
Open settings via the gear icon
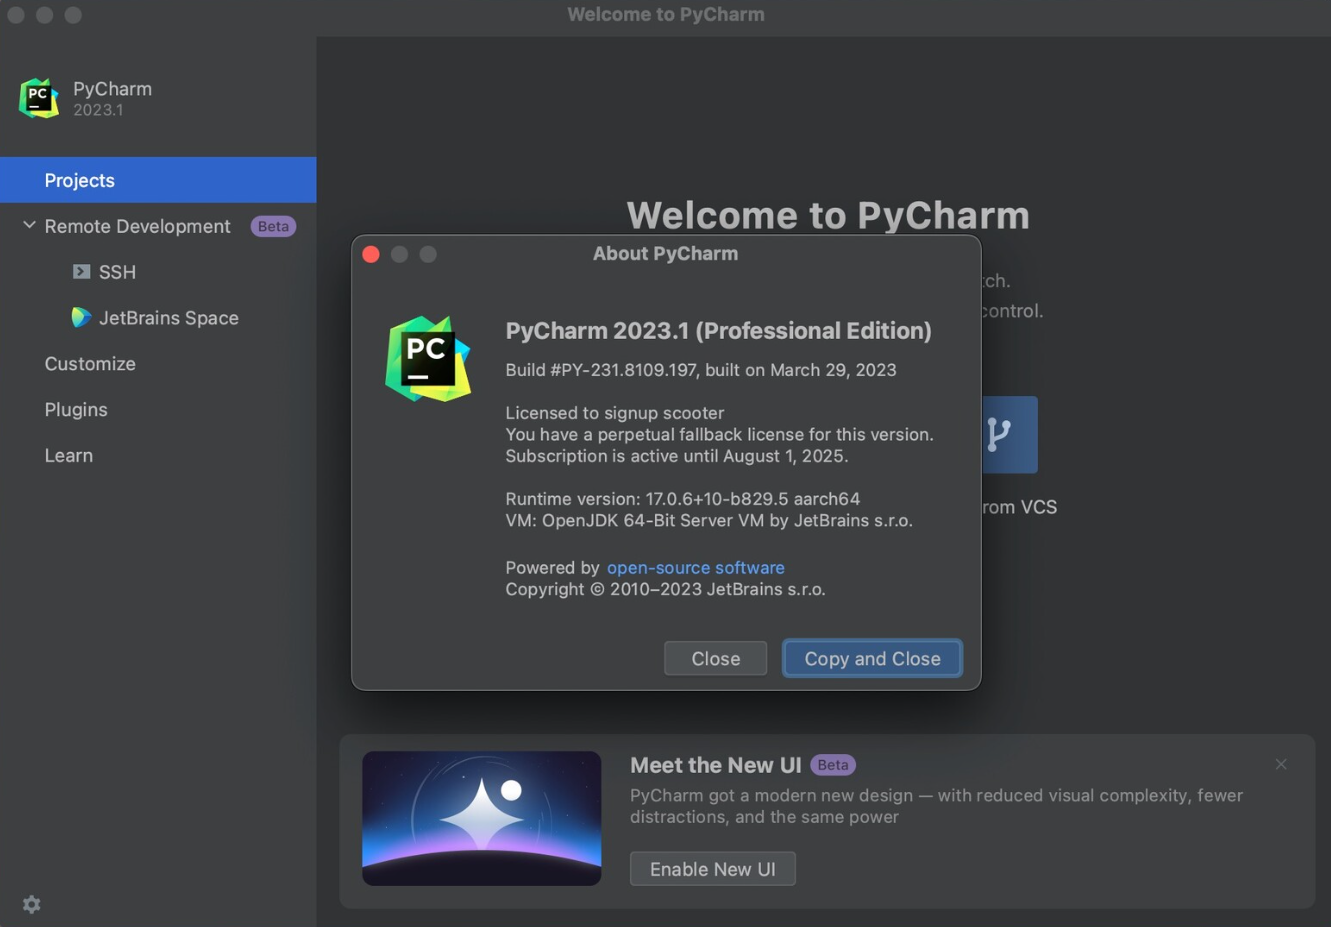[x=30, y=903]
